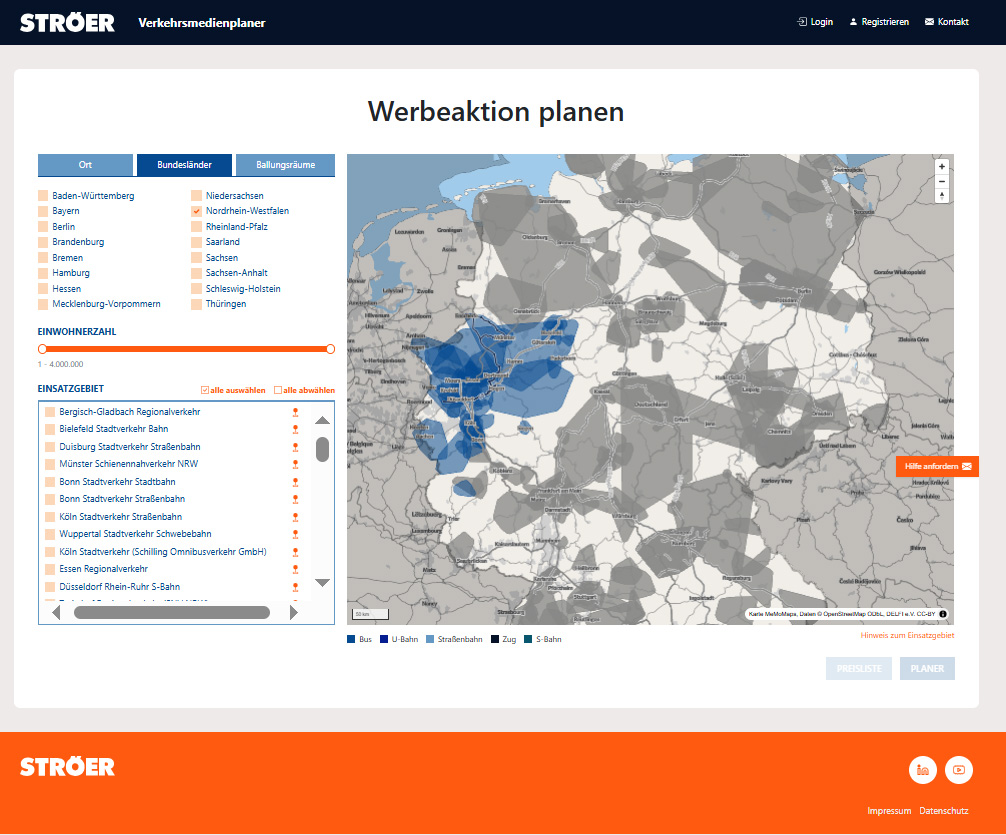The height and width of the screenshot is (835, 1006).
Task: Click the Bus legend color swatch
Action: click(x=351, y=639)
